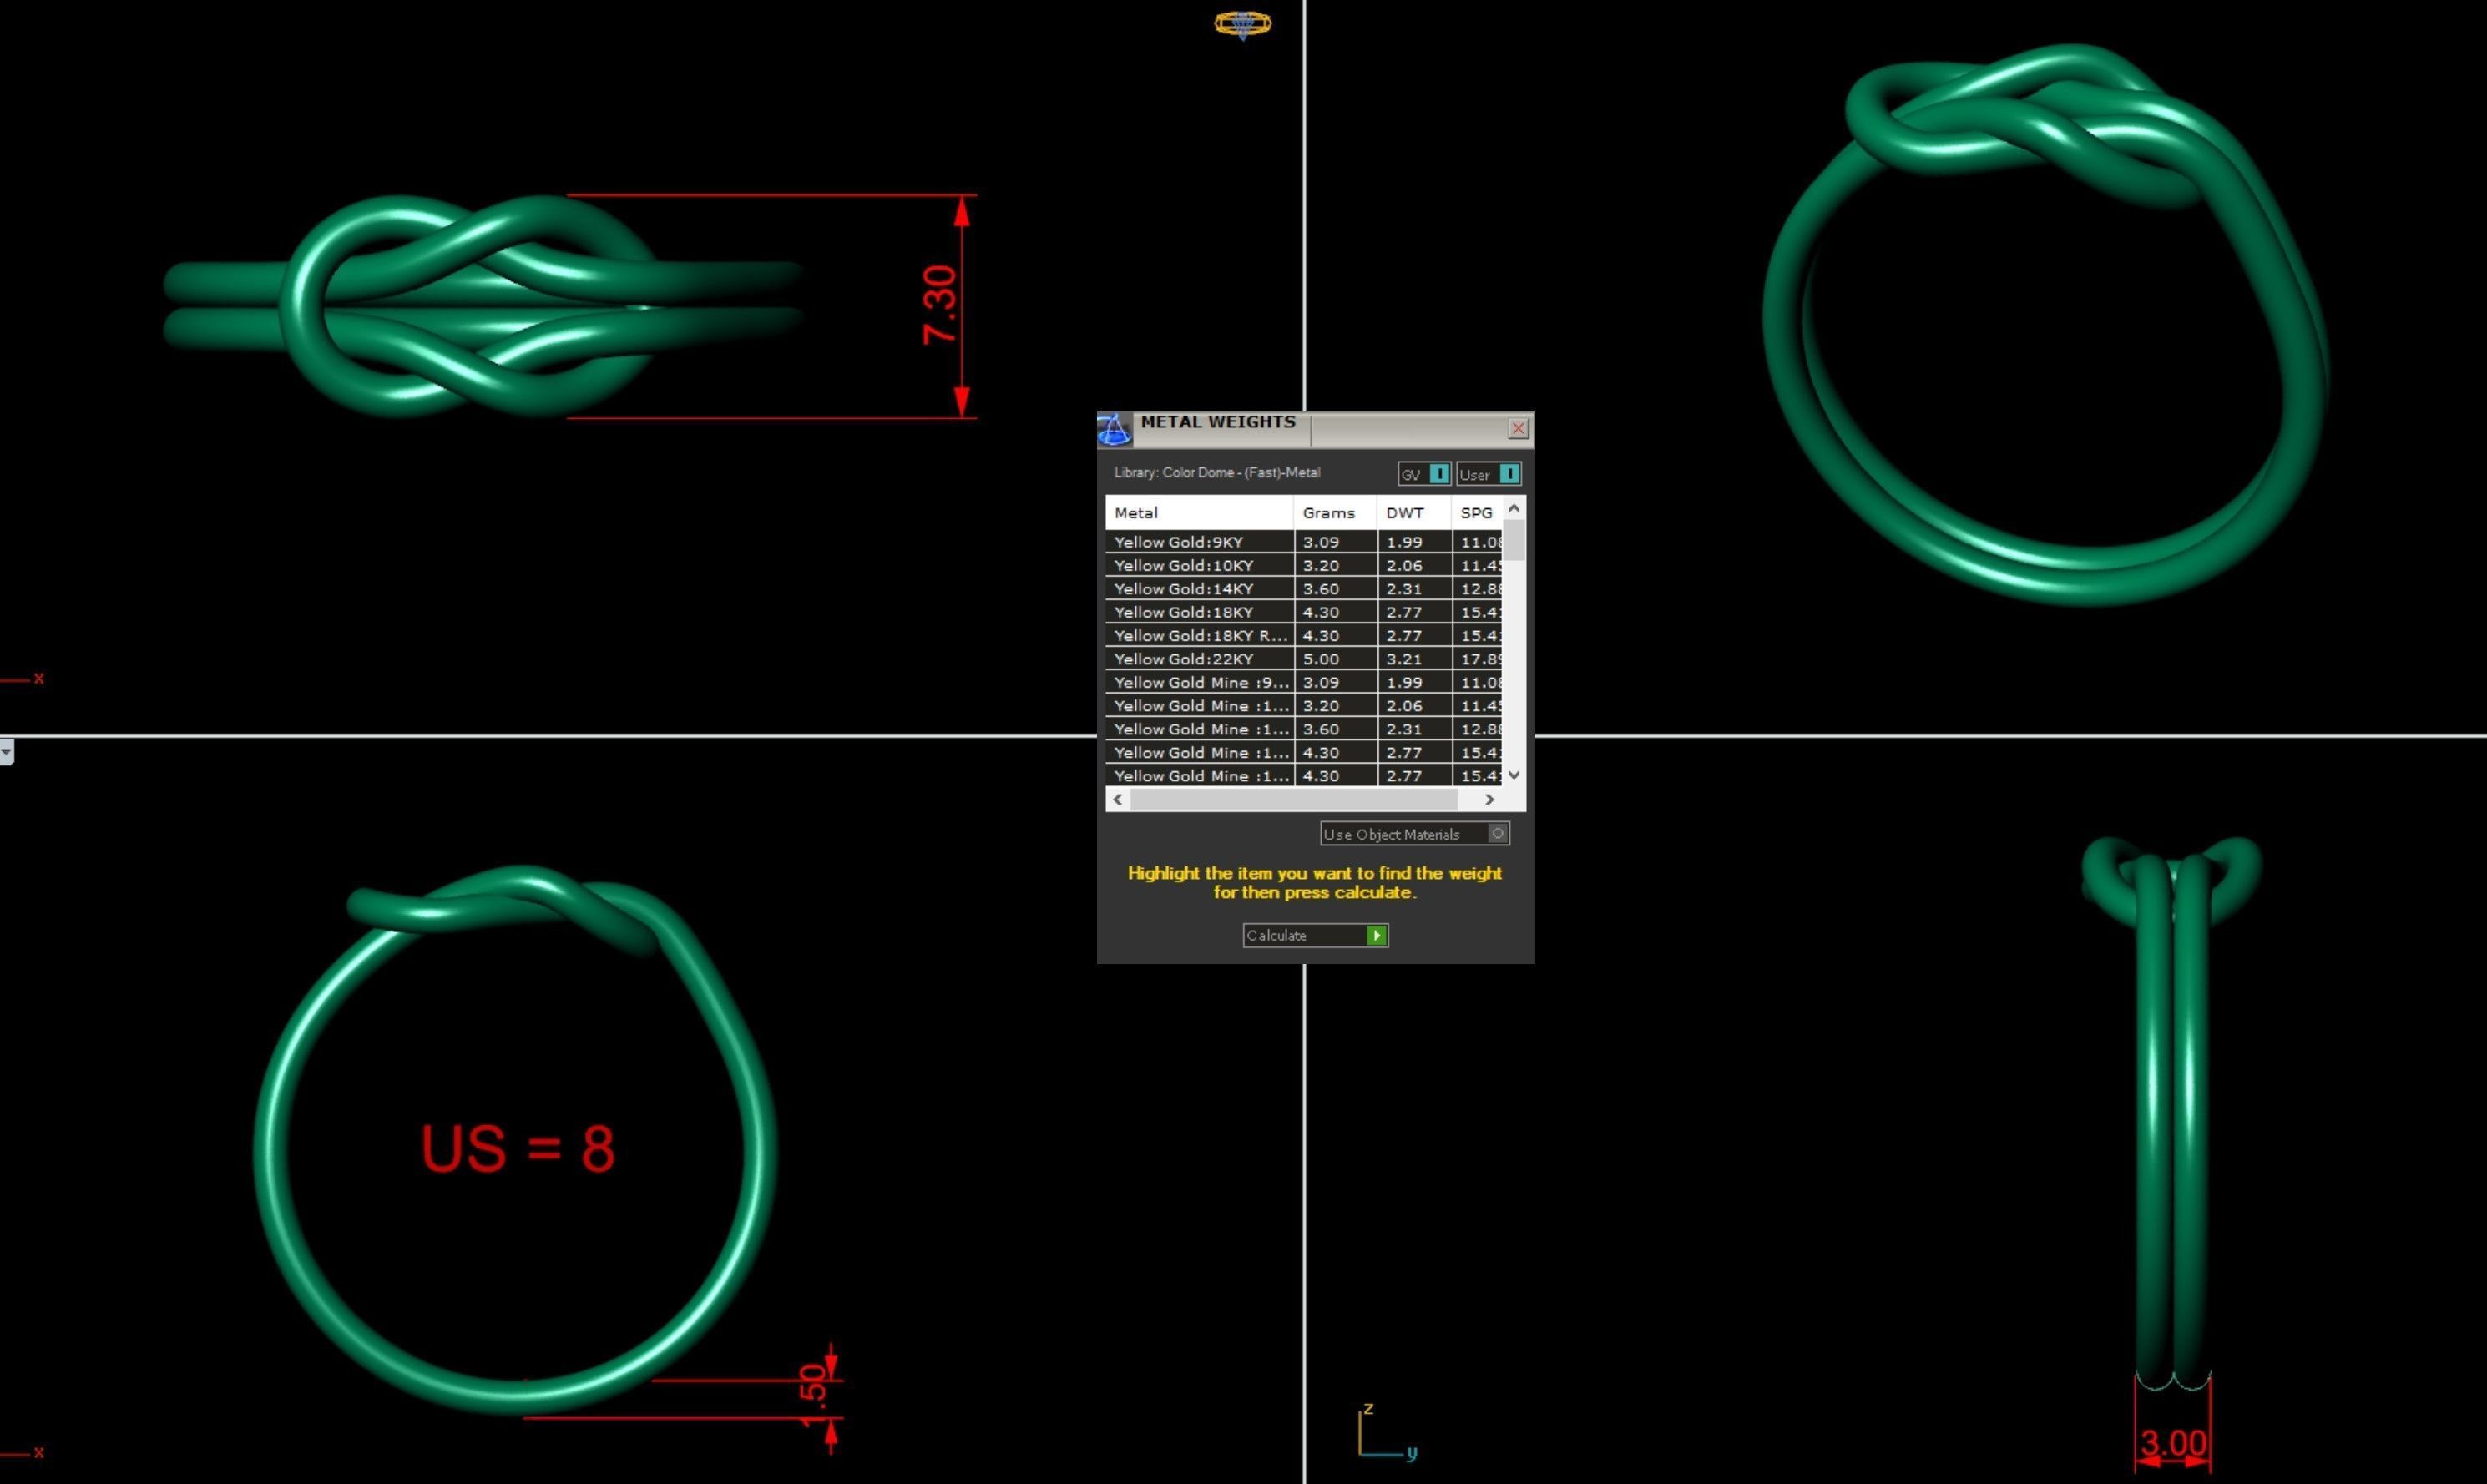Viewport: 2487px width, 1484px height.
Task: Click the 7.30 dimension label
Action: tap(940, 305)
